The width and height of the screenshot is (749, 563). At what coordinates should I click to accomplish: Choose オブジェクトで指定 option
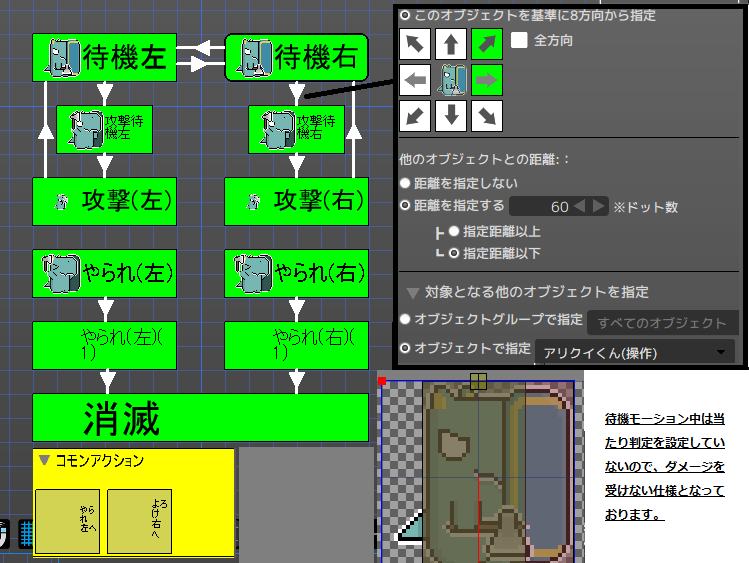405,348
